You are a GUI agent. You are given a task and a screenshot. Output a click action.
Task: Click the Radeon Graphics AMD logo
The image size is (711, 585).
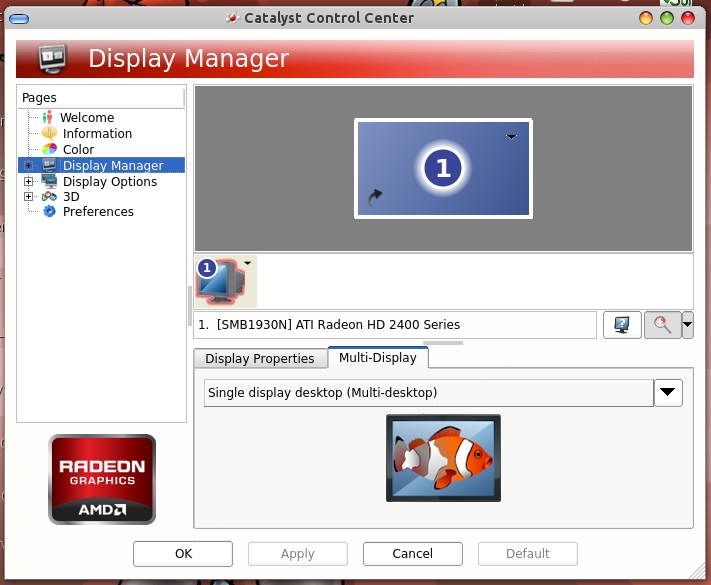pos(102,479)
